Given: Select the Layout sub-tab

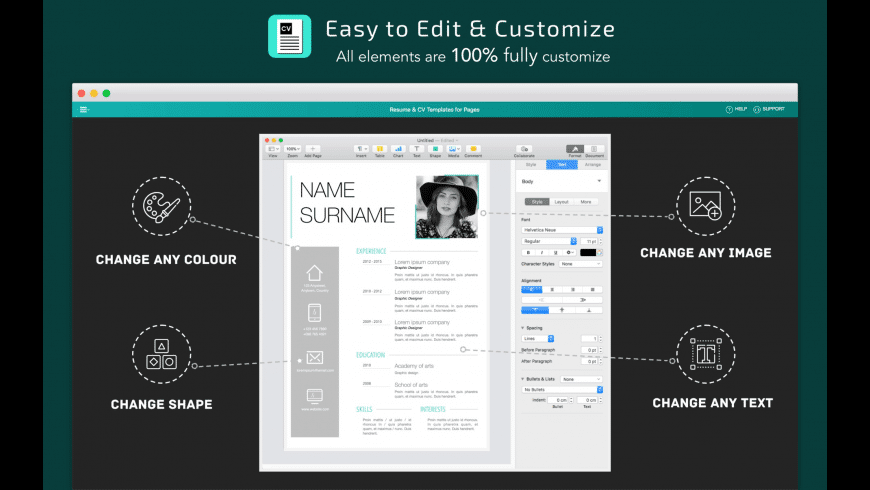Looking at the screenshot, I should pyautogui.click(x=562, y=202).
